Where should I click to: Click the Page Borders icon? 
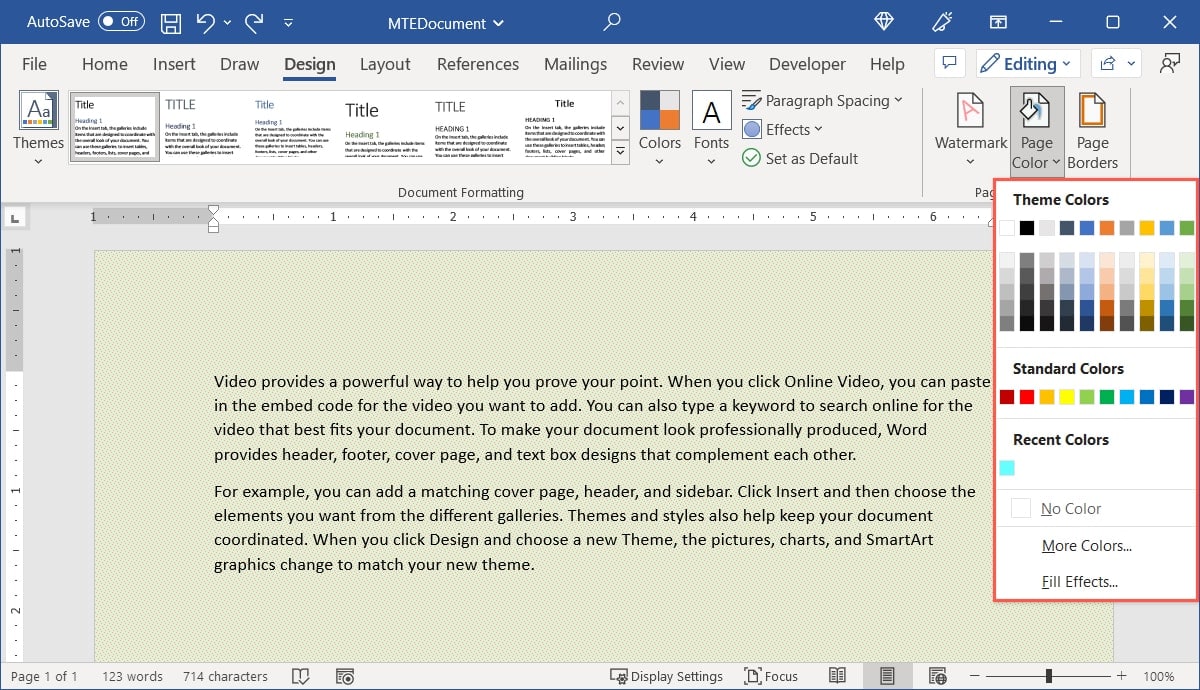[1093, 127]
